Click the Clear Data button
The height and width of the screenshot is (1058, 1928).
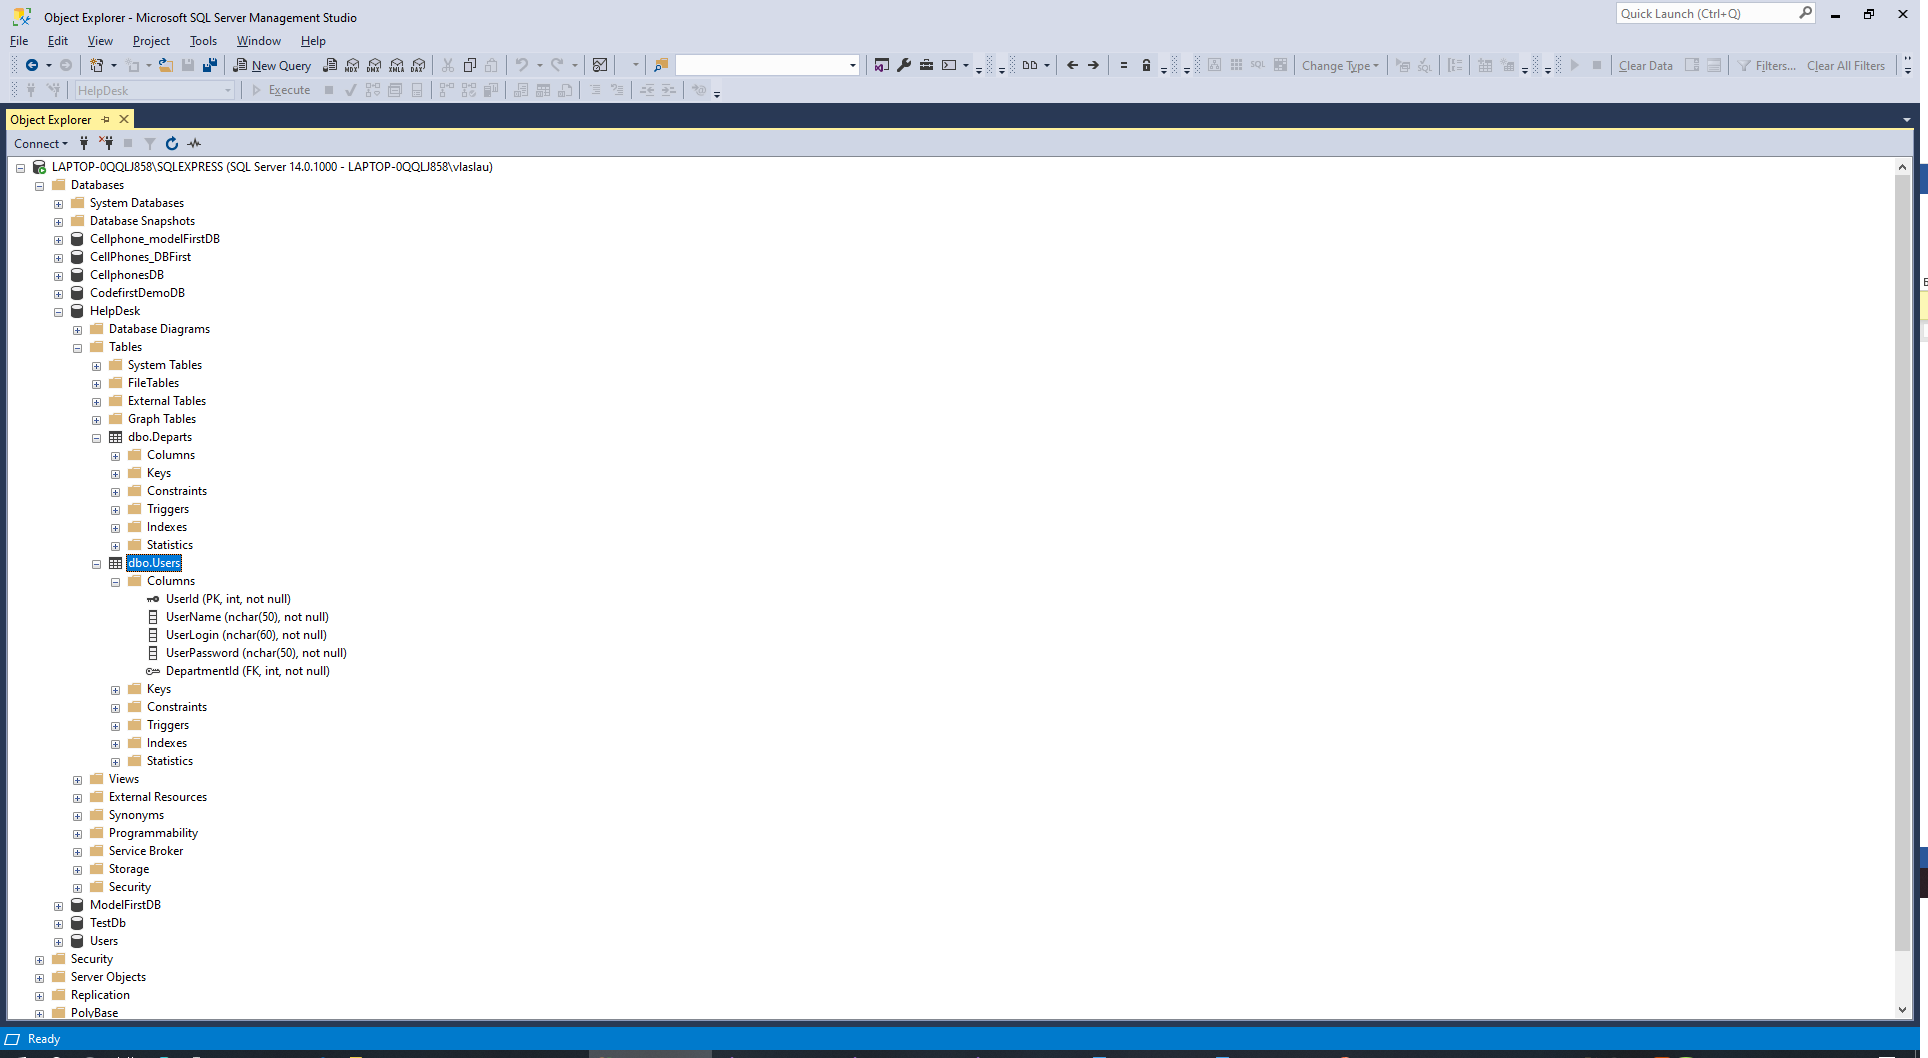pos(1646,65)
